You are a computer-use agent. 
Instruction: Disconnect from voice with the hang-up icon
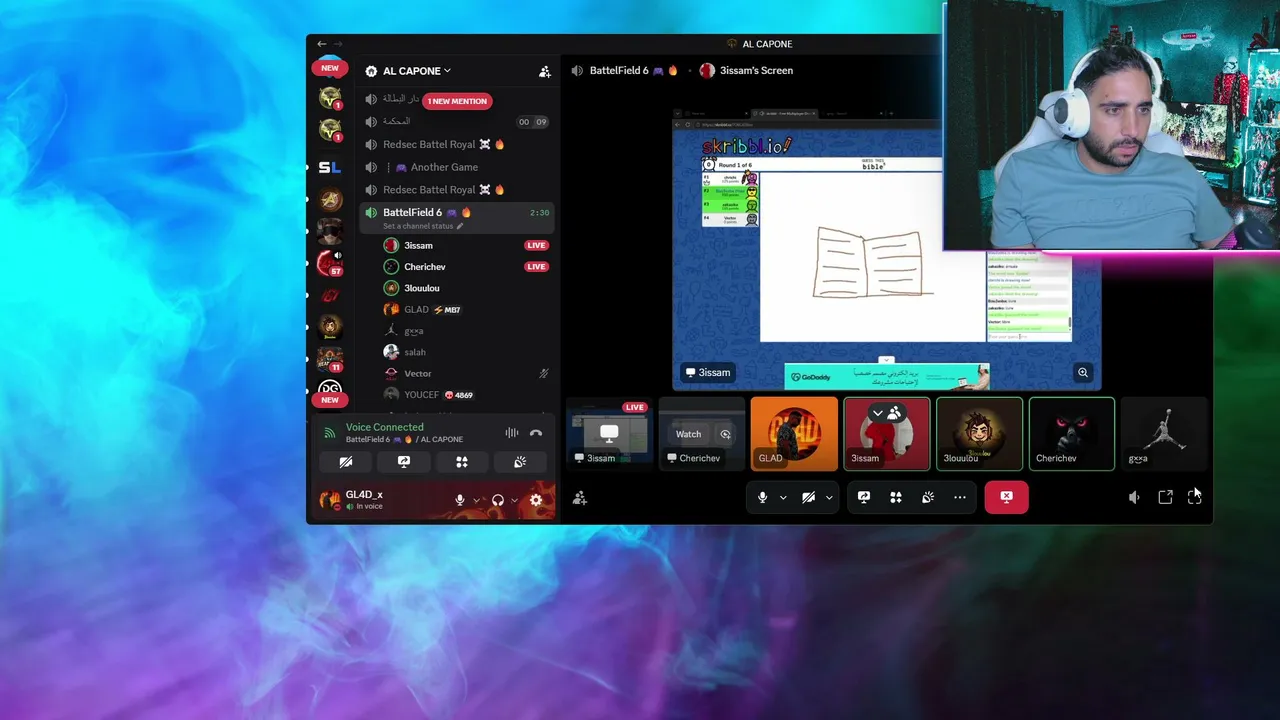pyautogui.click(x=536, y=433)
